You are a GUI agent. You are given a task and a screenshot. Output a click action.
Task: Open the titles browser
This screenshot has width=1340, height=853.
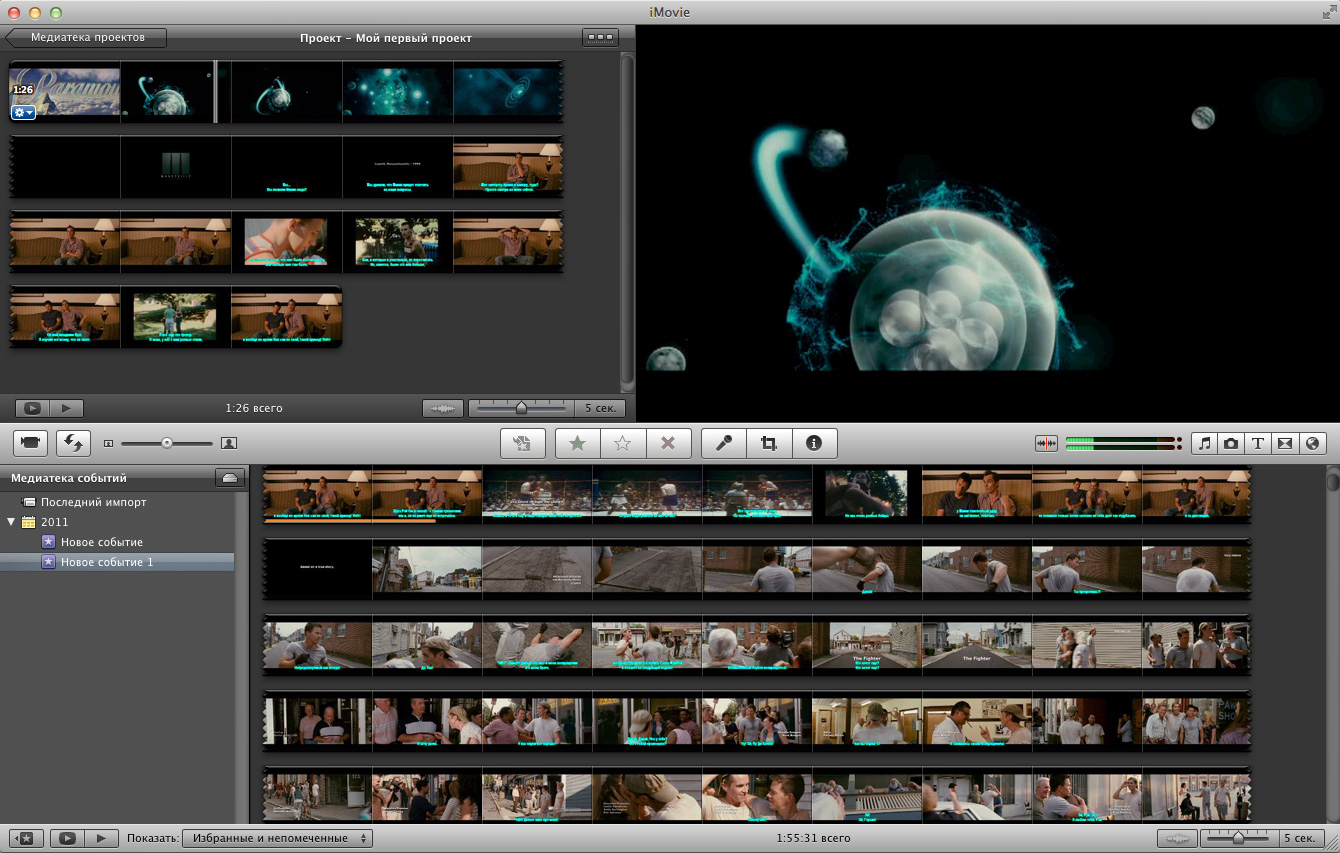pyautogui.click(x=1258, y=443)
